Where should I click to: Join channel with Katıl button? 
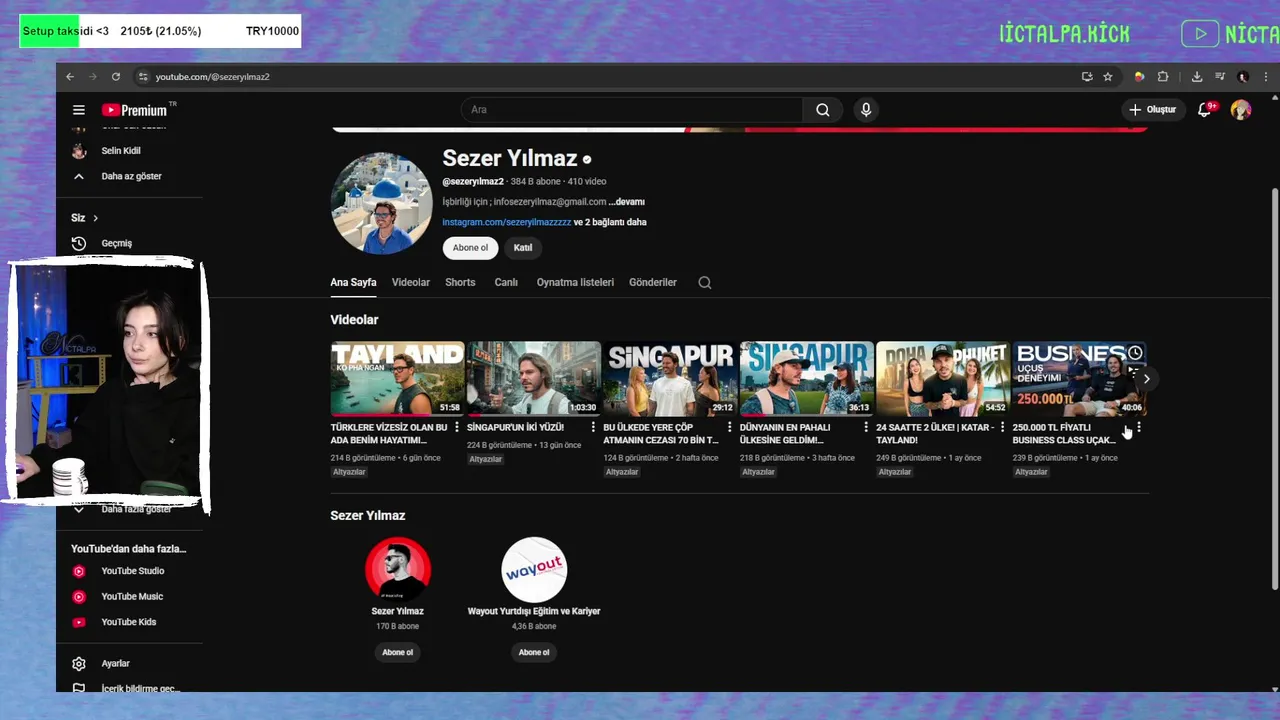(x=523, y=248)
